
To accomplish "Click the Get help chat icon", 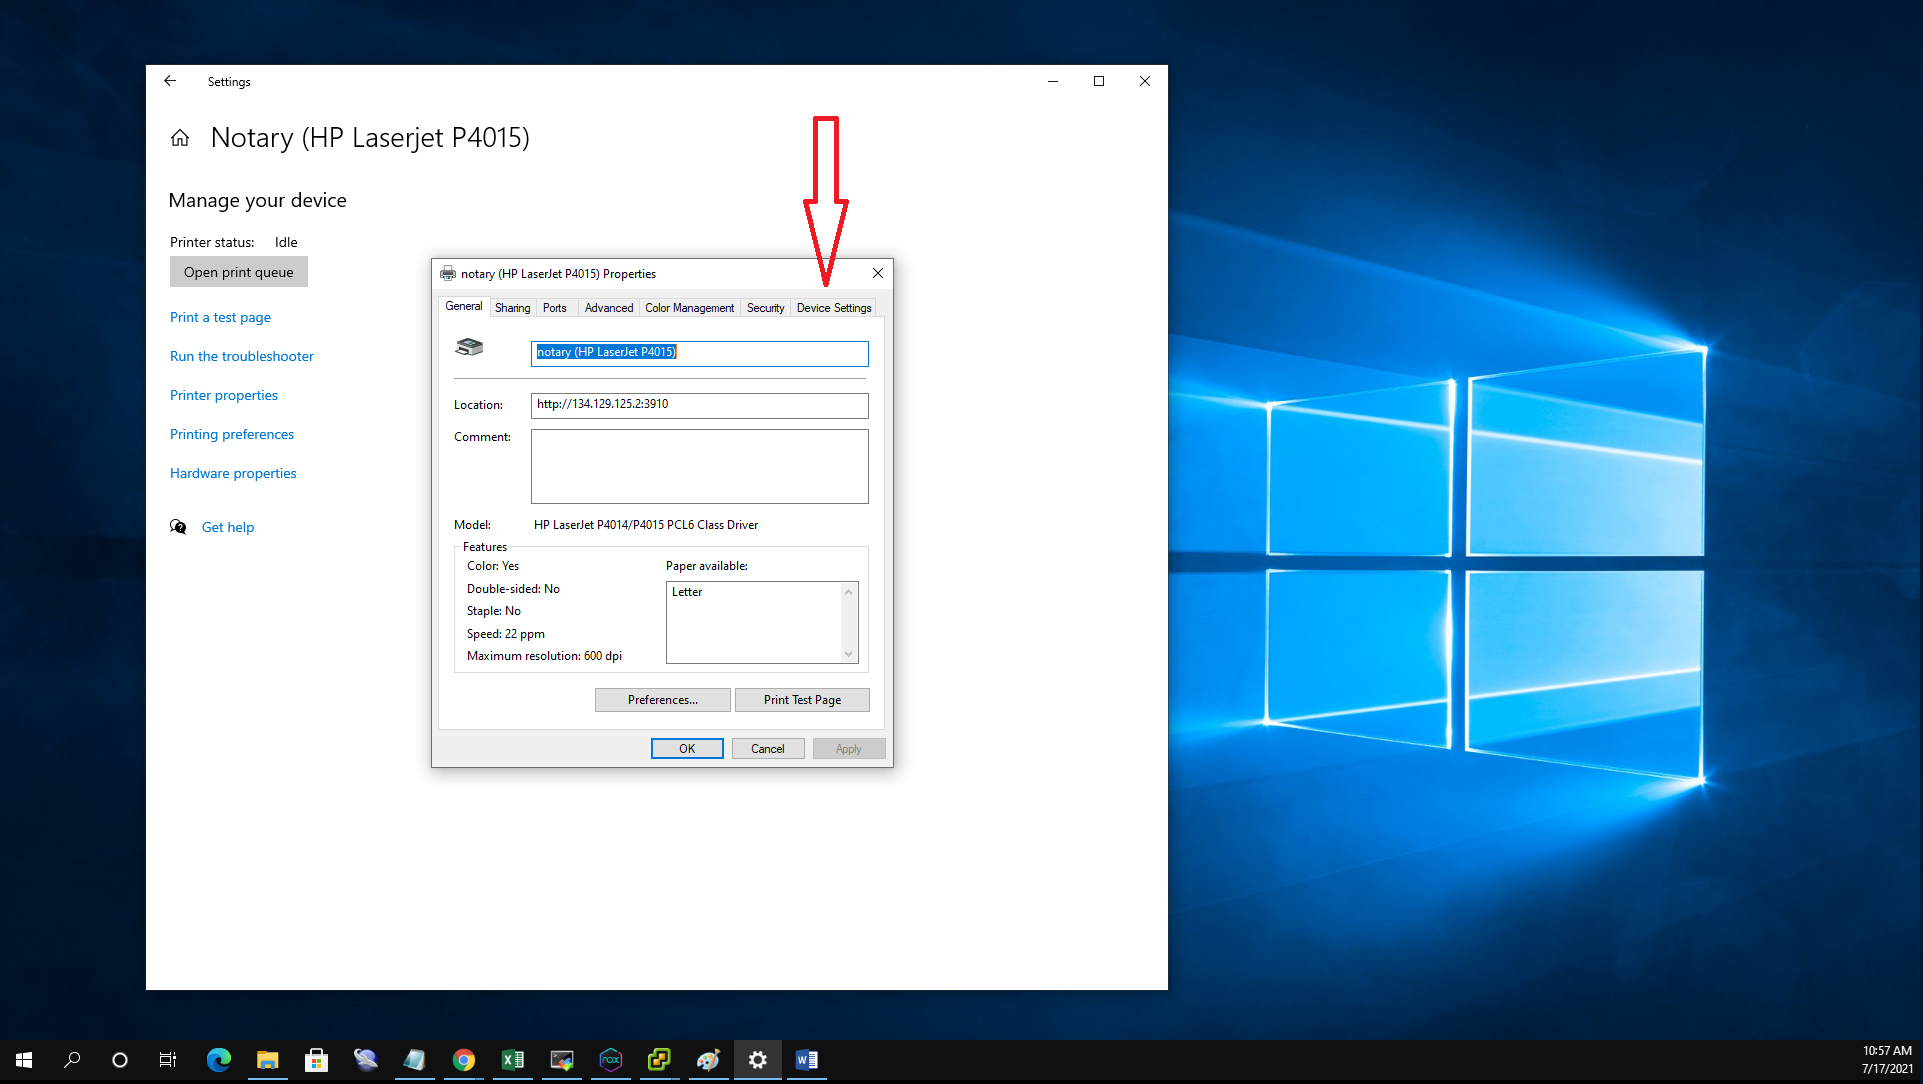I will coord(178,527).
